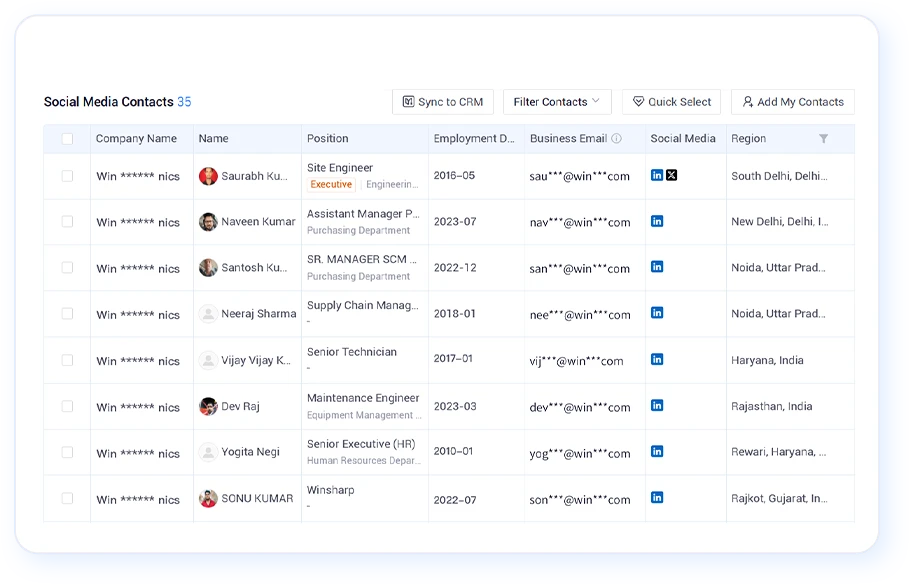
Task: Tick the select-all checkbox in table header
Action: tap(67, 138)
